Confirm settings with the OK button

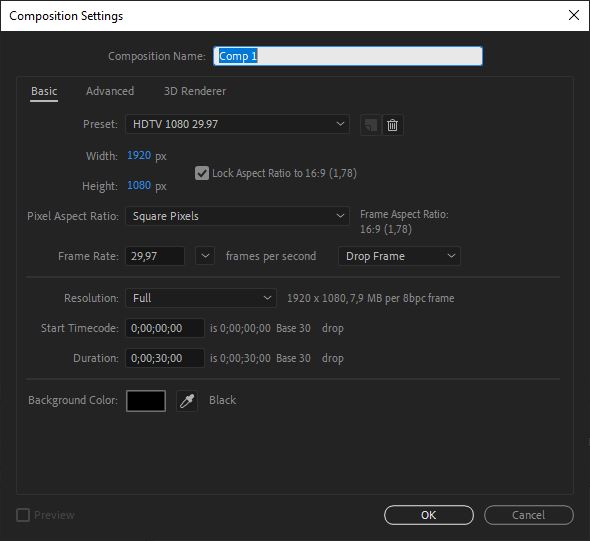(429, 515)
